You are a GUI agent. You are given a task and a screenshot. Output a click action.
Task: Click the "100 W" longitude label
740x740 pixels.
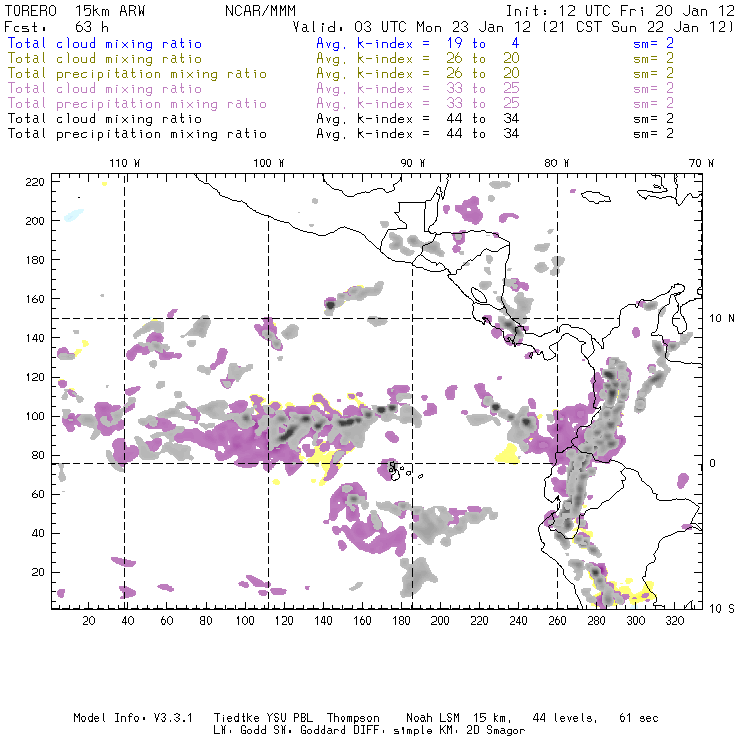pyautogui.click(x=269, y=163)
